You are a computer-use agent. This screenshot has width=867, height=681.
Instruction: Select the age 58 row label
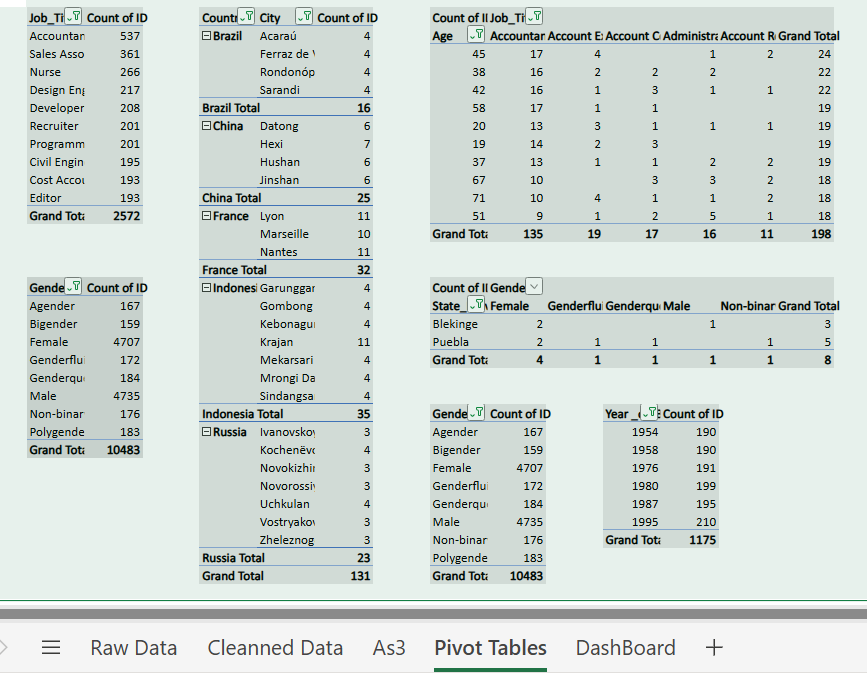coord(459,108)
